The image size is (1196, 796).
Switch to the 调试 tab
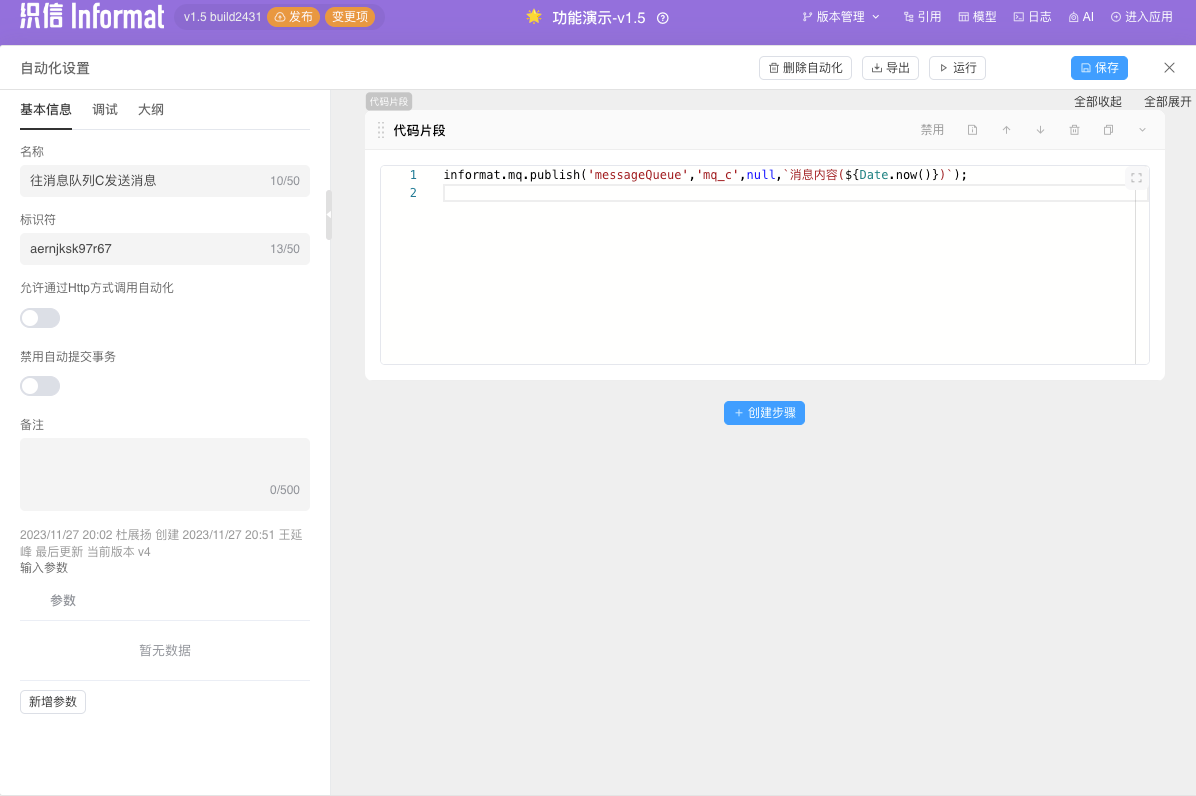[104, 109]
